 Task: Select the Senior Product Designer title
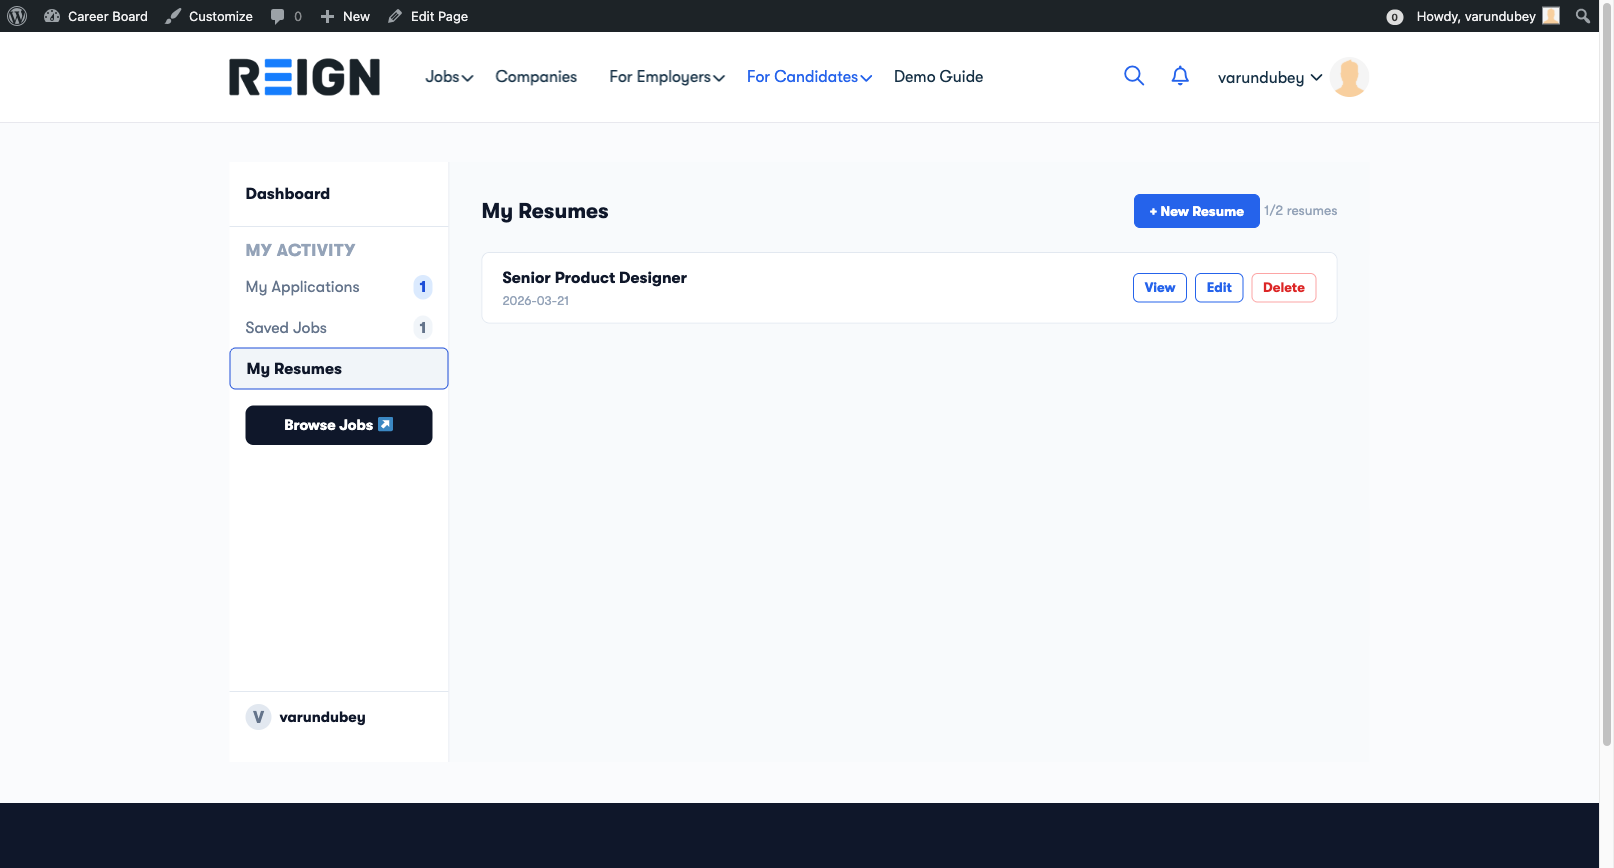click(594, 278)
